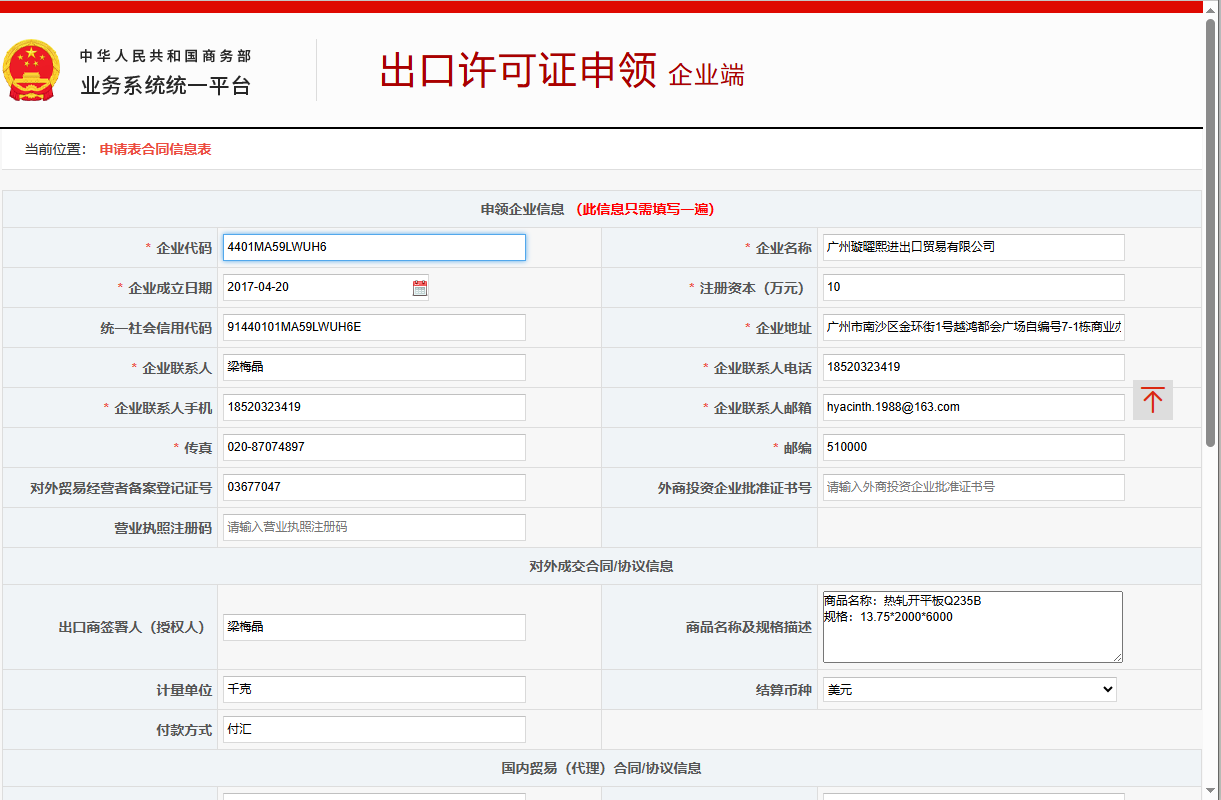Select the 统一社会信用代码 field
This screenshot has height=800, width=1221.
[374, 327]
